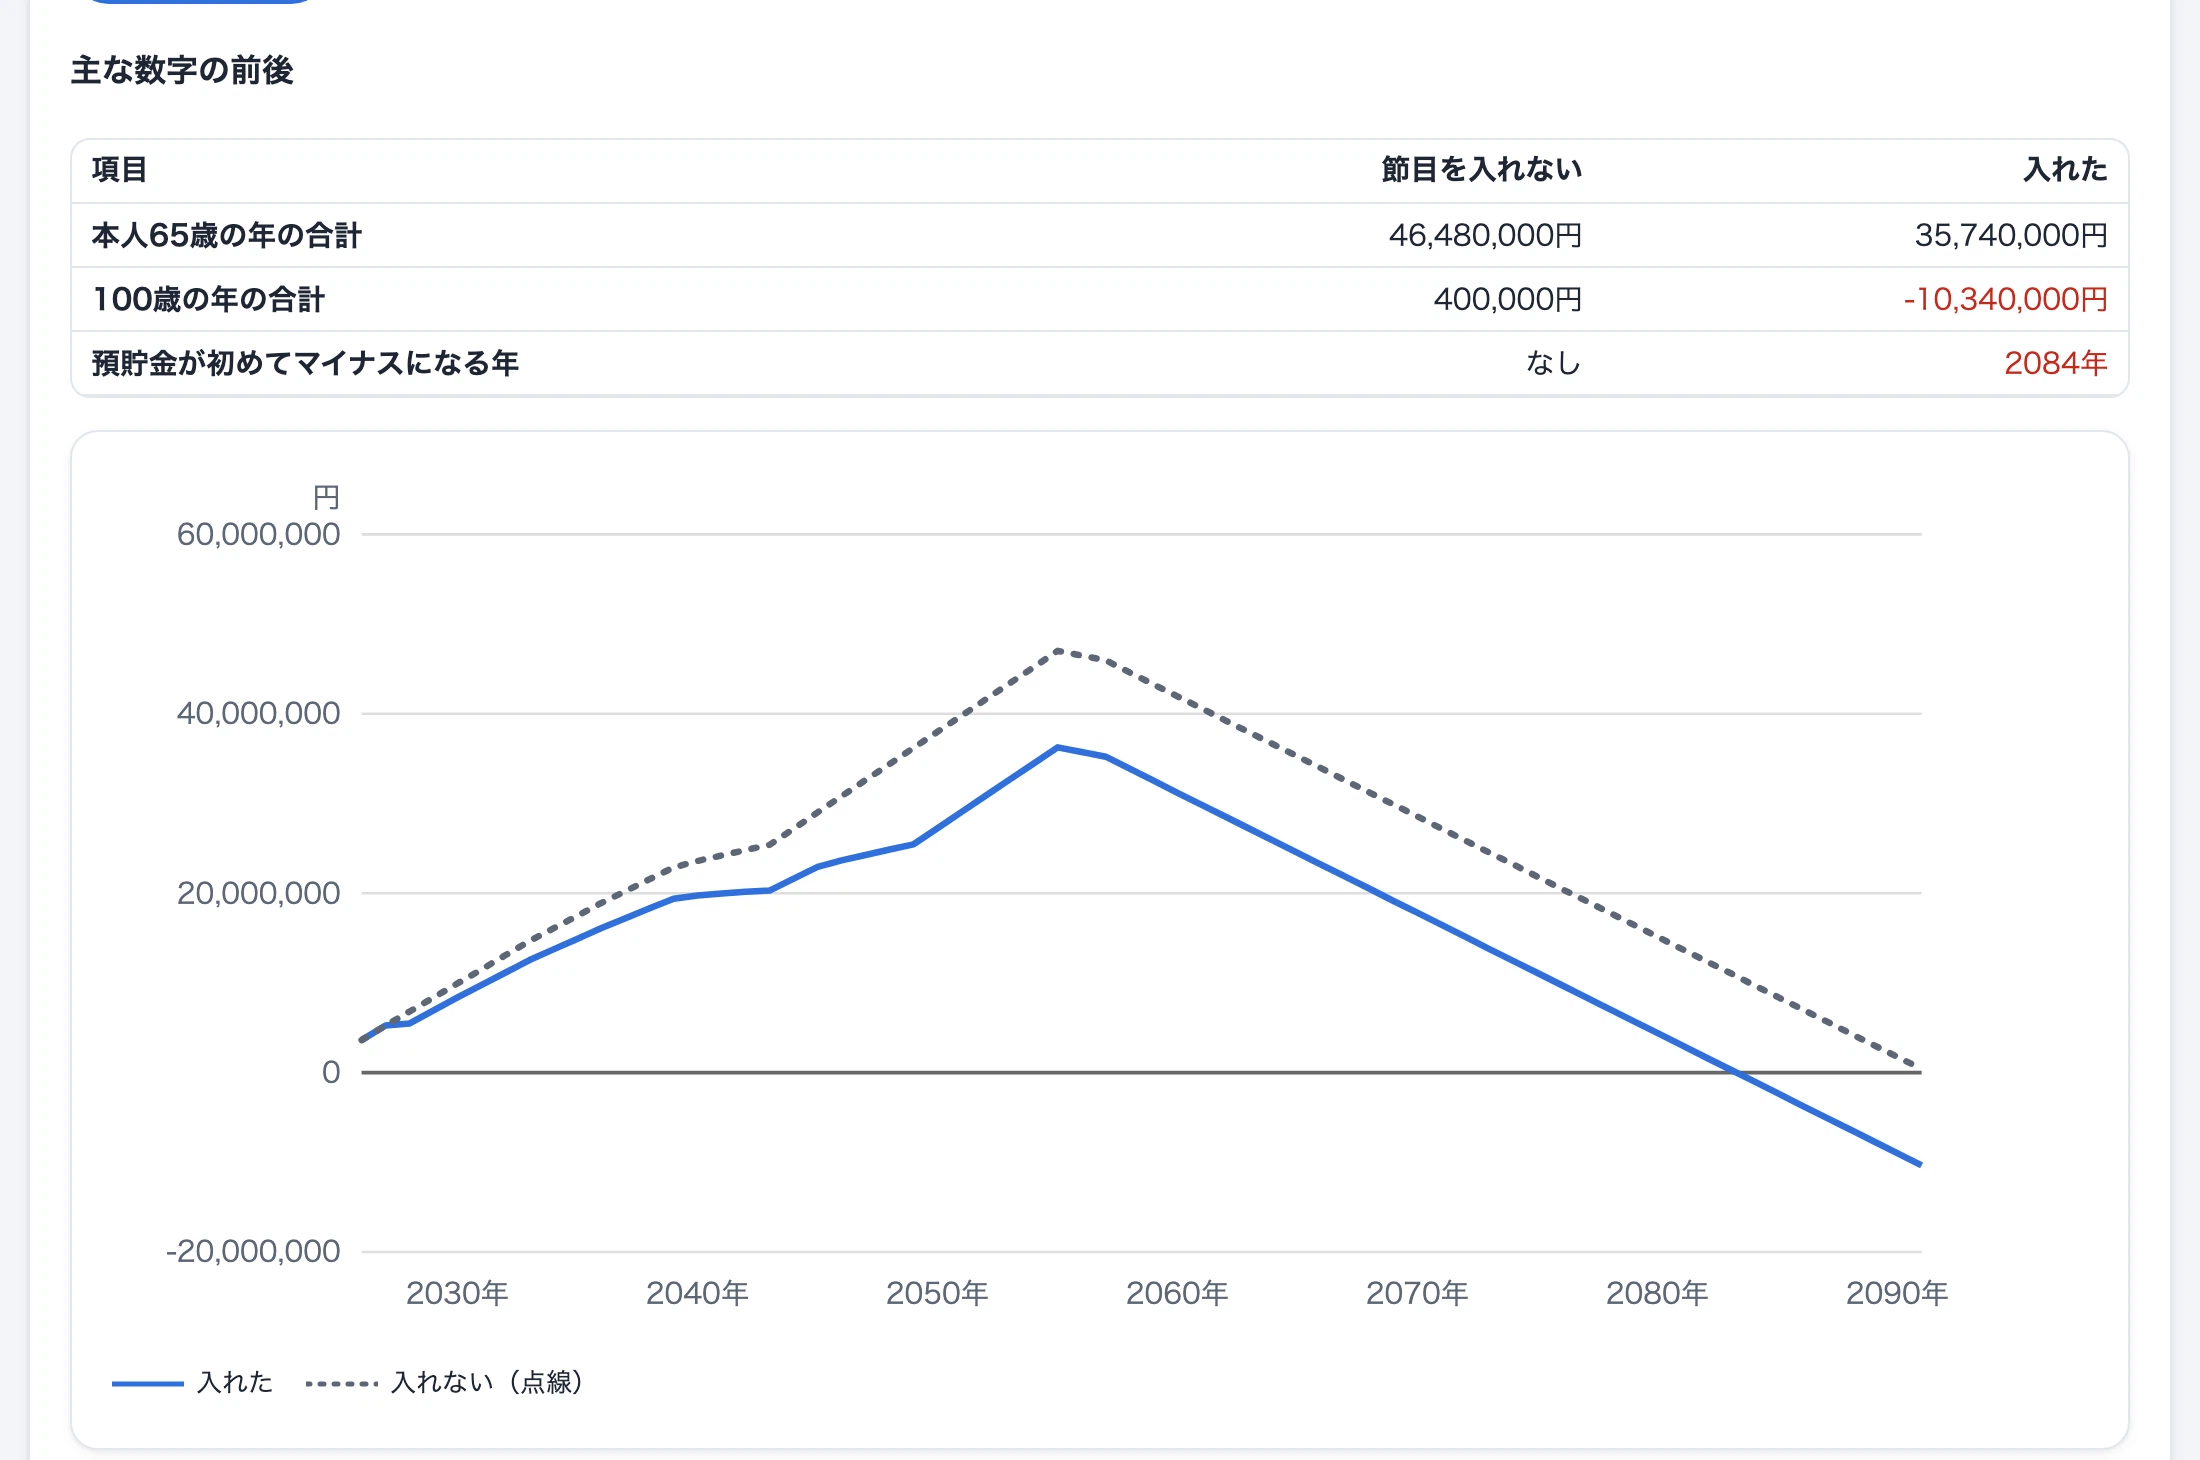The width and height of the screenshot is (2200, 1460).
Task: Click the 入れない dotted legend line
Action: [x=342, y=1384]
